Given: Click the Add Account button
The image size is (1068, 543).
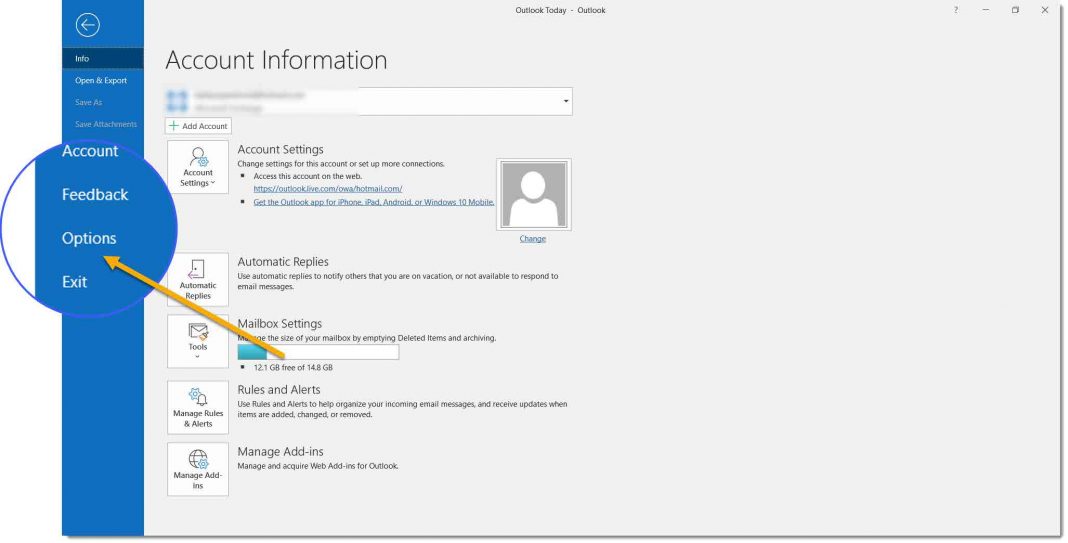Looking at the screenshot, I should (198, 126).
